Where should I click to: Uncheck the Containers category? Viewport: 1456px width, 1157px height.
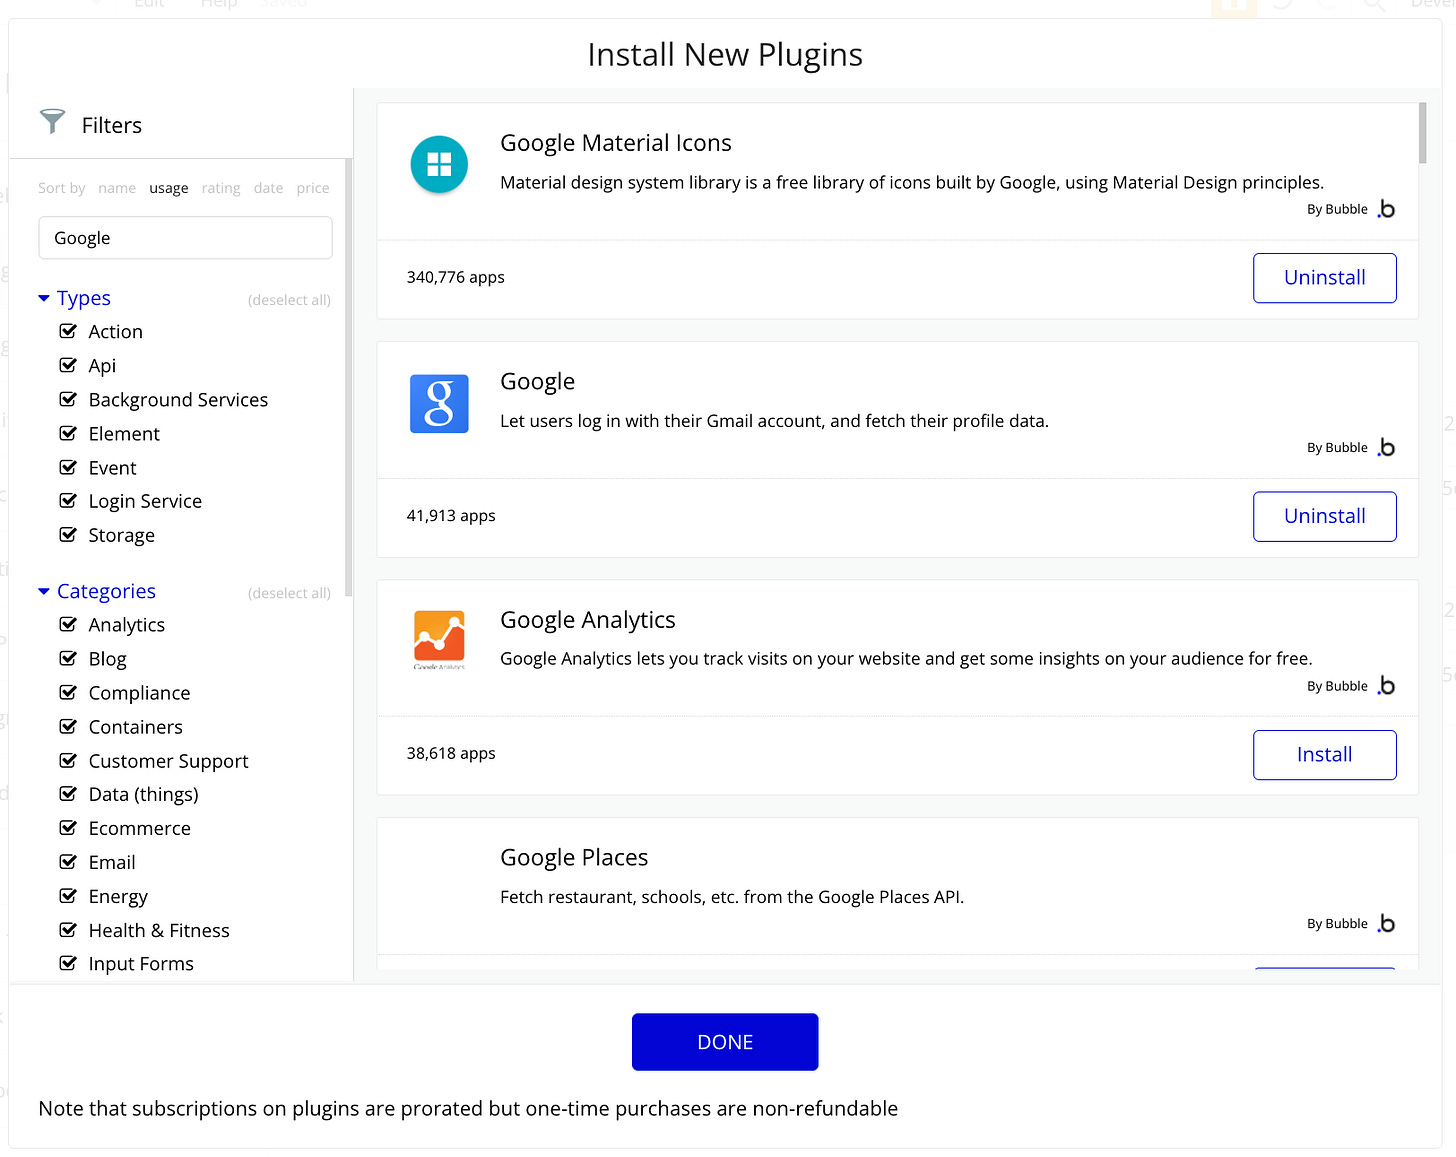tap(68, 726)
